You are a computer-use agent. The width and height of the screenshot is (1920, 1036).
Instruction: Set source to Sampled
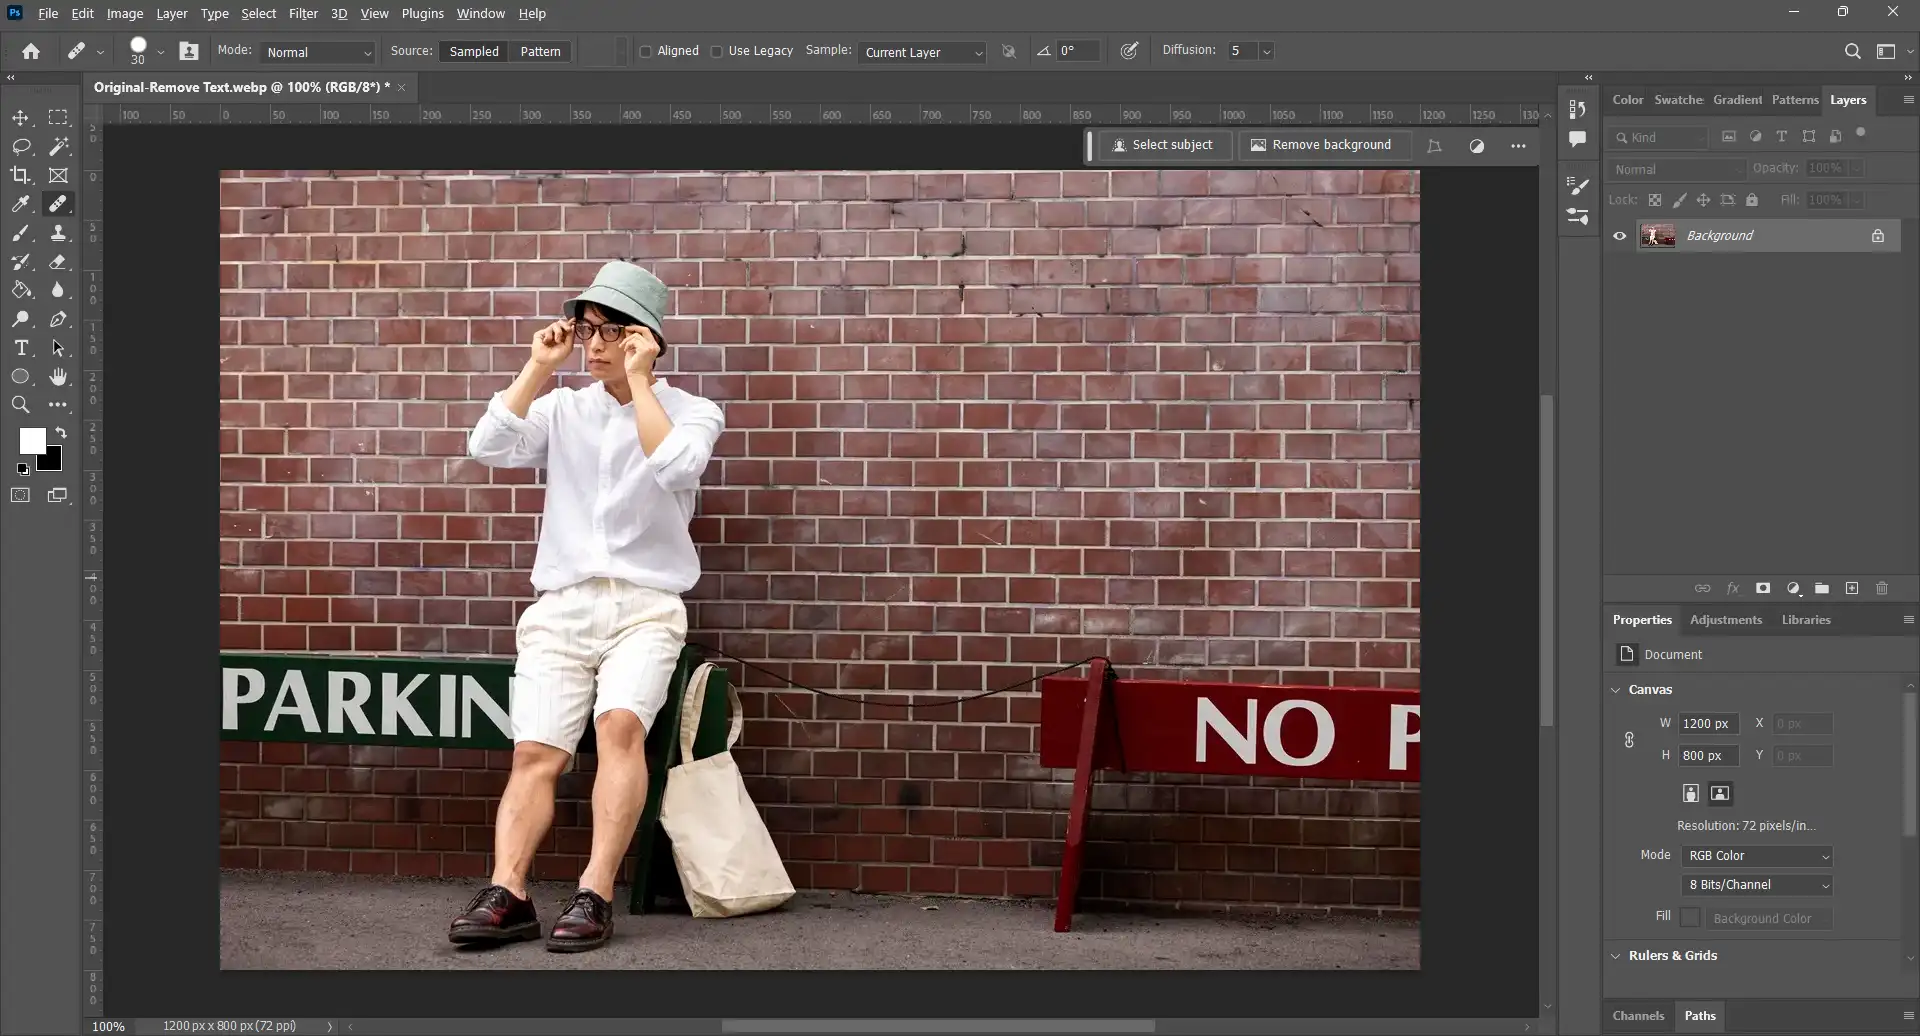(474, 52)
